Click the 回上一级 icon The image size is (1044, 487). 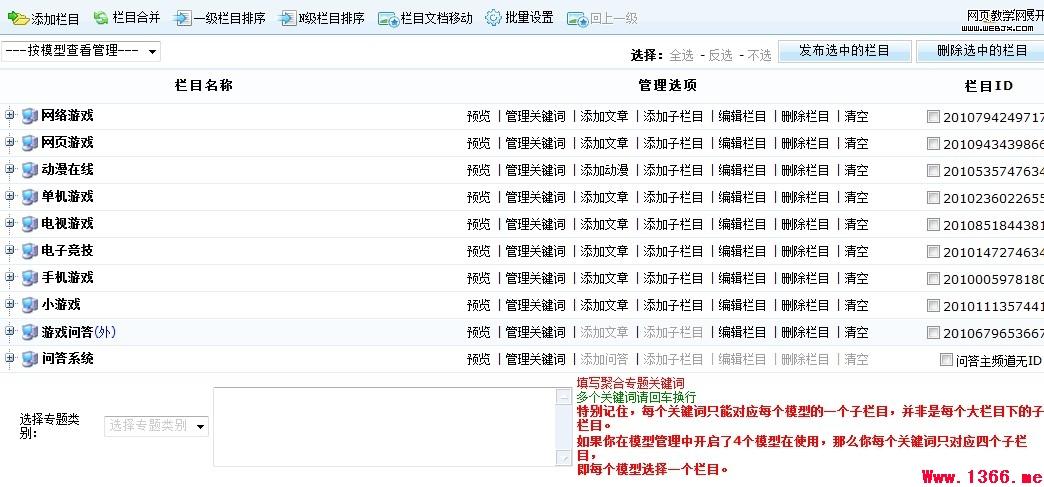point(576,18)
